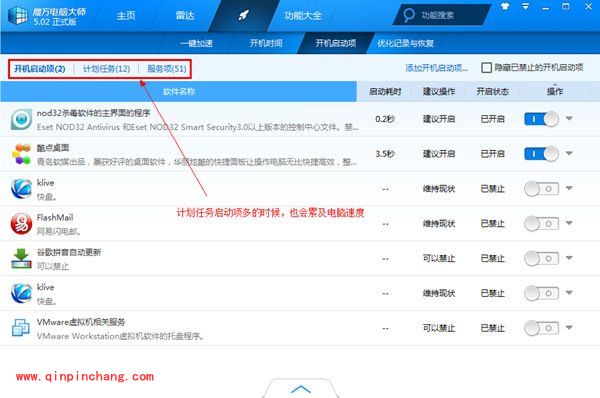The height and width of the screenshot is (398, 600).
Task: Expand the bottom panel up-arrow
Action: pos(301,389)
